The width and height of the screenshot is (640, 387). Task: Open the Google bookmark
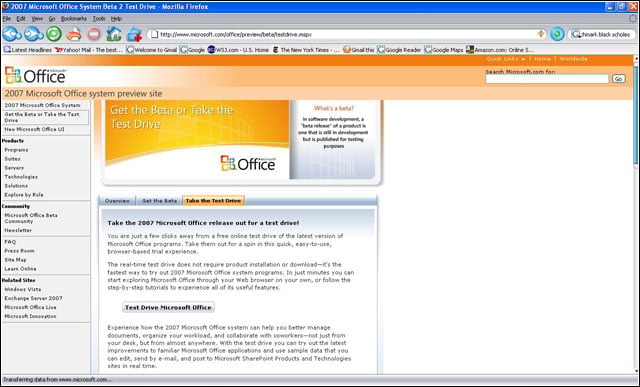(x=192, y=50)
